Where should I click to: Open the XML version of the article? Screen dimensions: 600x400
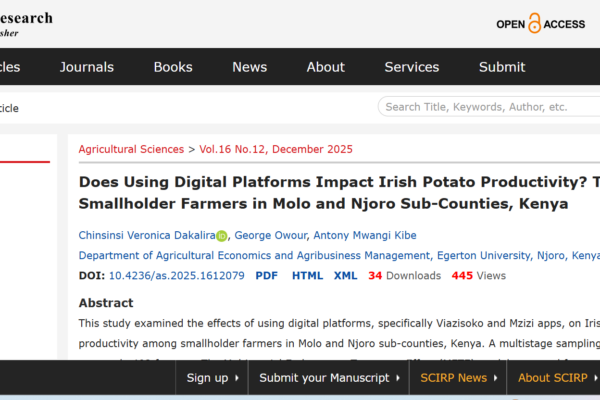345,275
